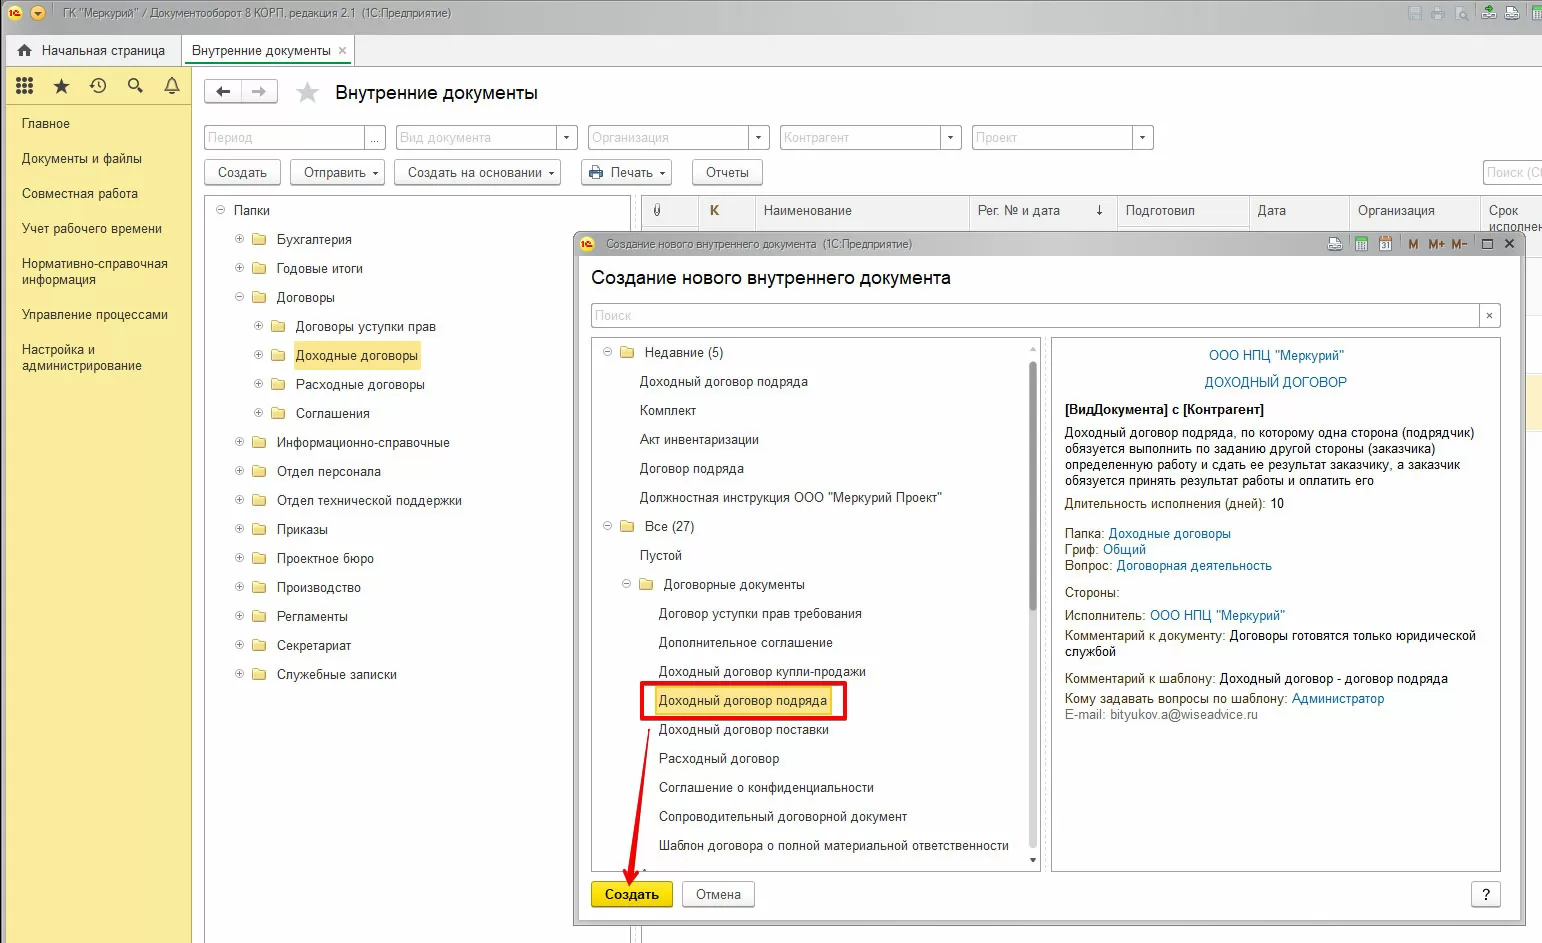Open history clock icon
The height and width of the screenshot is (943, 1542).
(98, 86)
